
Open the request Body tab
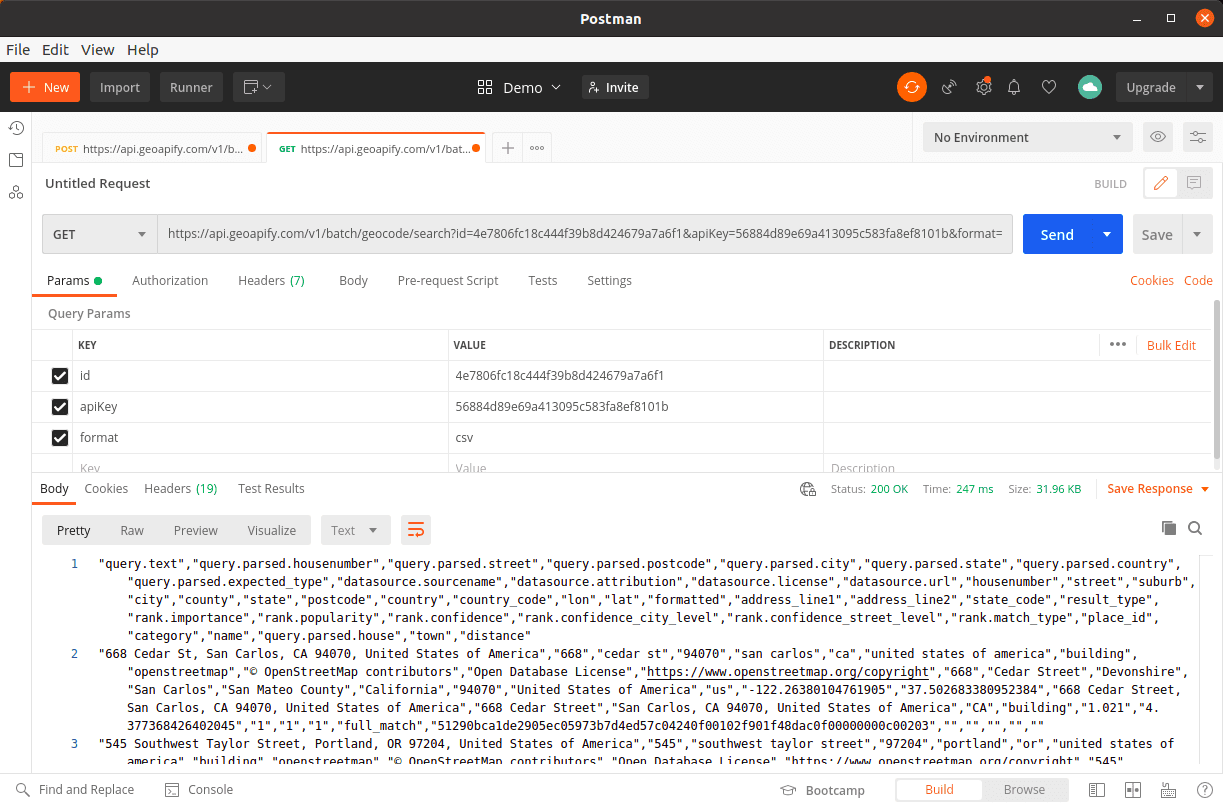(353, 281)
